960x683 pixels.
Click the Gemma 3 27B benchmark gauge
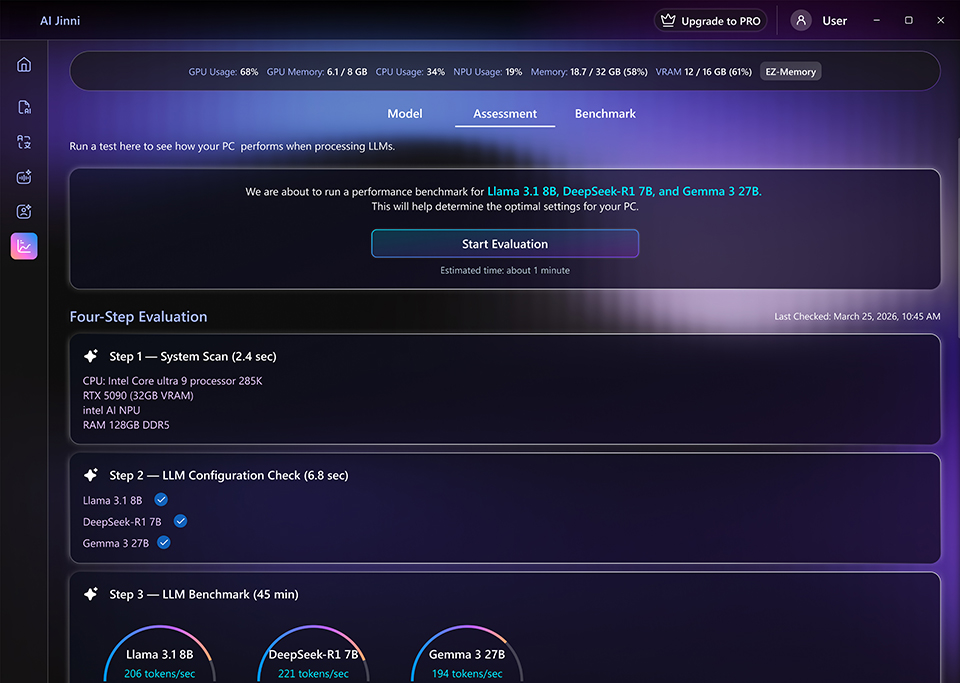(467, 654)
